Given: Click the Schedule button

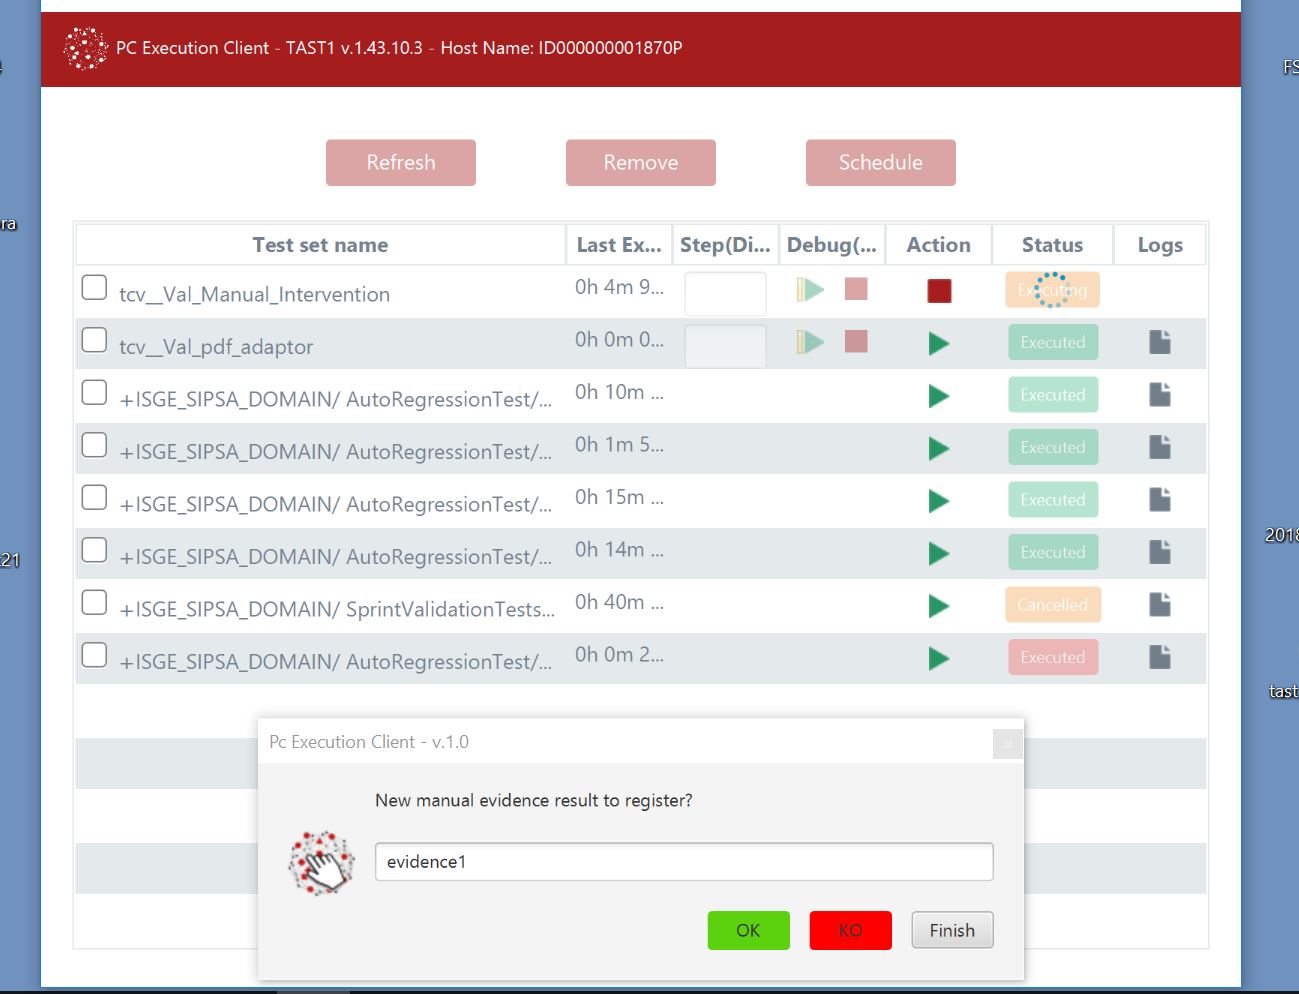Looking at the screenshot, I should pos(880,163).
